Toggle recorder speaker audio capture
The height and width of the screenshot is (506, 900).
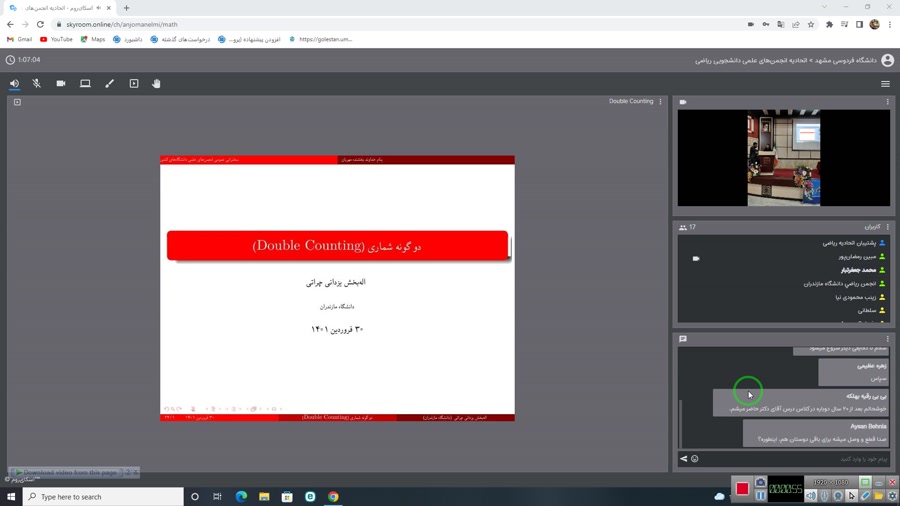click(x=810, y=496)
